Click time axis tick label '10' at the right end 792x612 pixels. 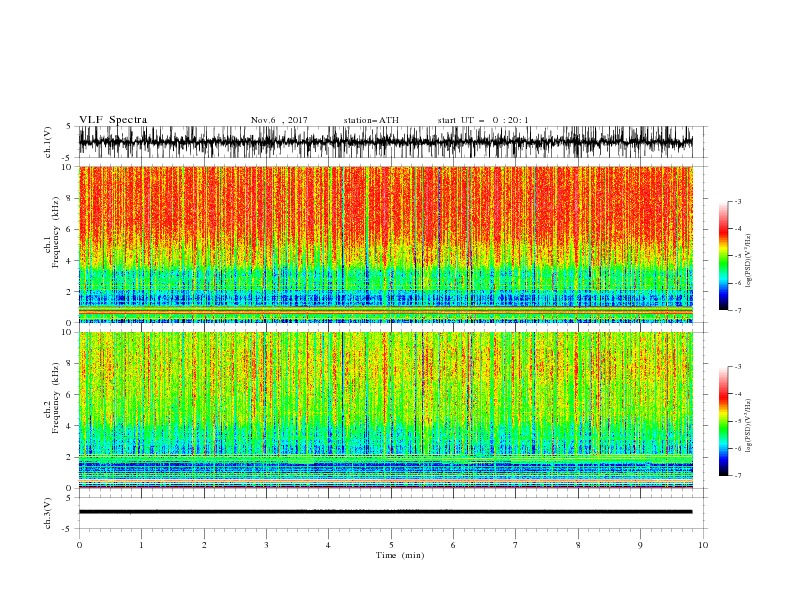[703, 545]
